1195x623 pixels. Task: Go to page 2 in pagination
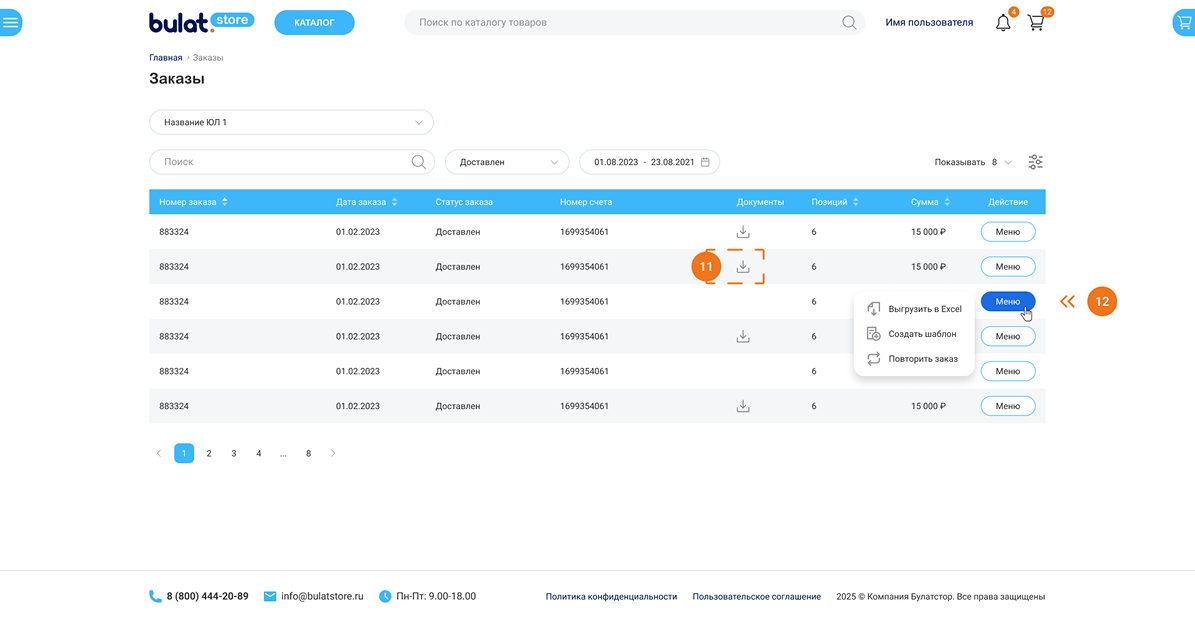point(209,453)
